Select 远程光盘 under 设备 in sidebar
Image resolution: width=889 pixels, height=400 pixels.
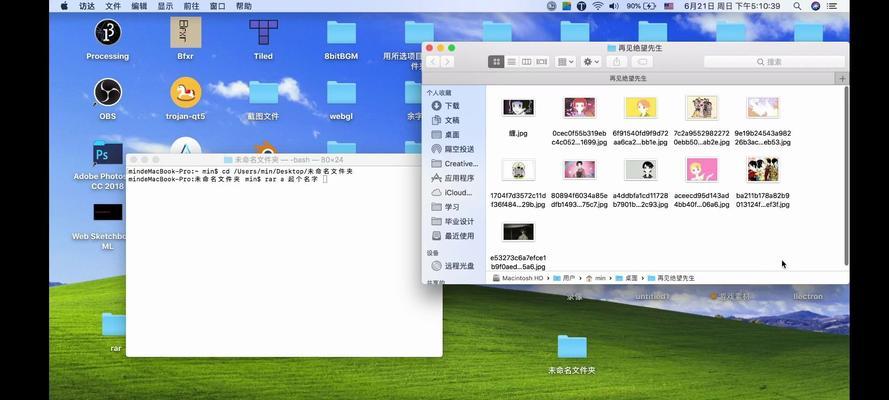click(x=452, y=266)
